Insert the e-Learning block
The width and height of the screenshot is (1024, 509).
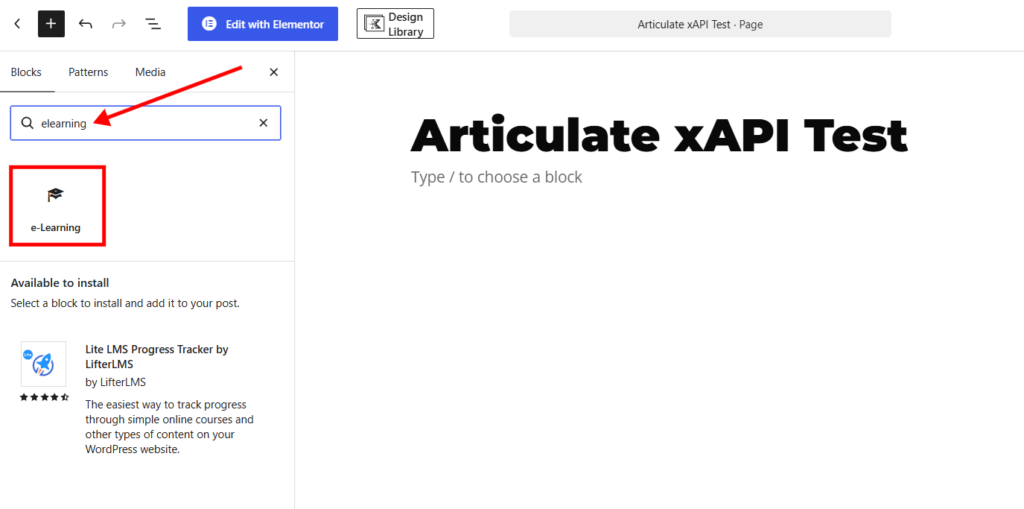(x=56, y=206)
